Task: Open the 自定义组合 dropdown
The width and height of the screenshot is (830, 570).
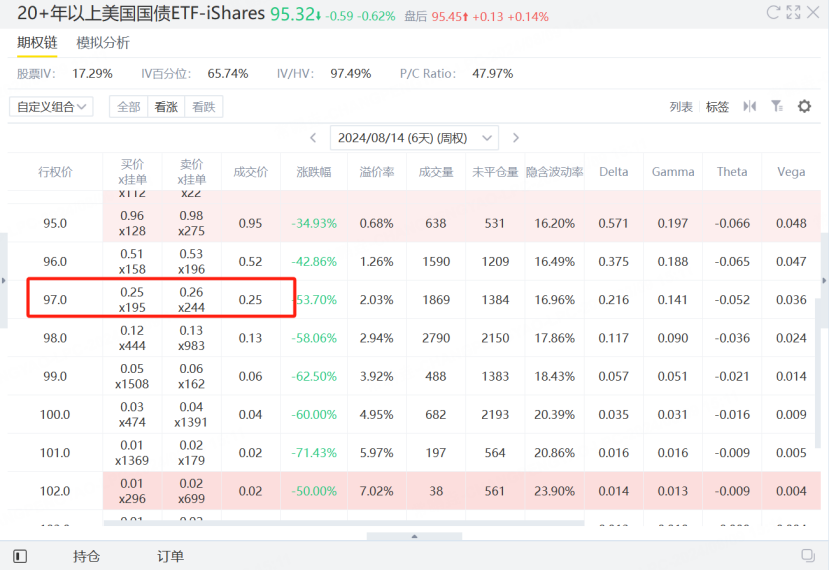Action: coord(51,106)
